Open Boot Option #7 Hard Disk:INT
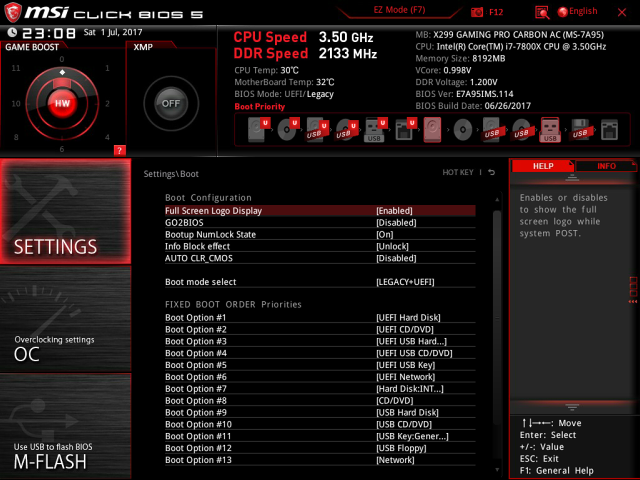Viewport: 640px width, 480px height. click(x=320, y=388)
